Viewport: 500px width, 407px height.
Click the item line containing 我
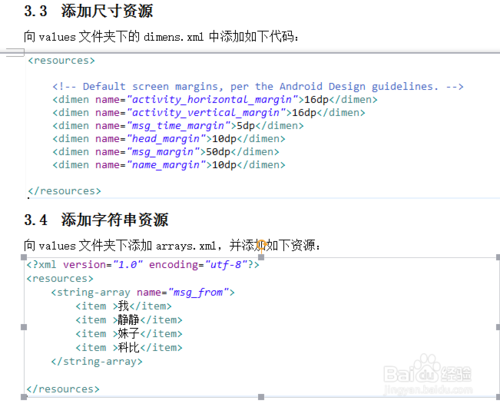tap(124, 306)
